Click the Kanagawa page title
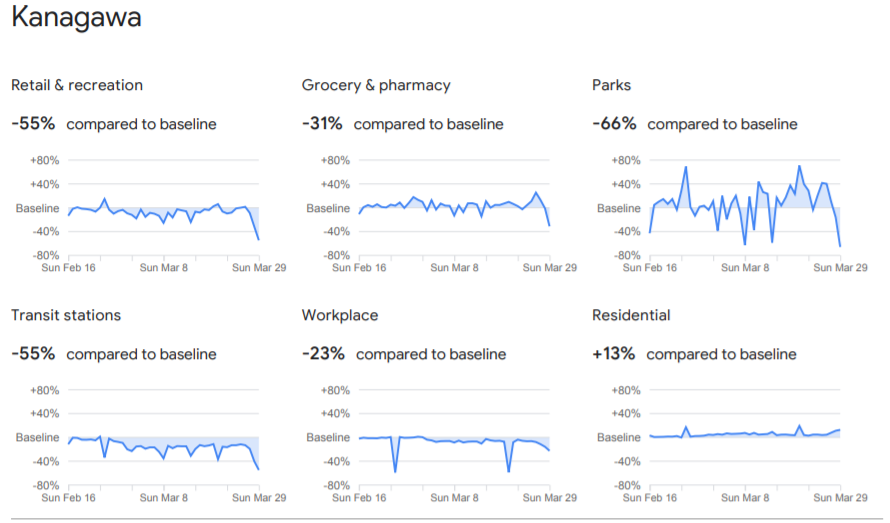This screenshot has width=890, height=523. click(x=76, y=18)
